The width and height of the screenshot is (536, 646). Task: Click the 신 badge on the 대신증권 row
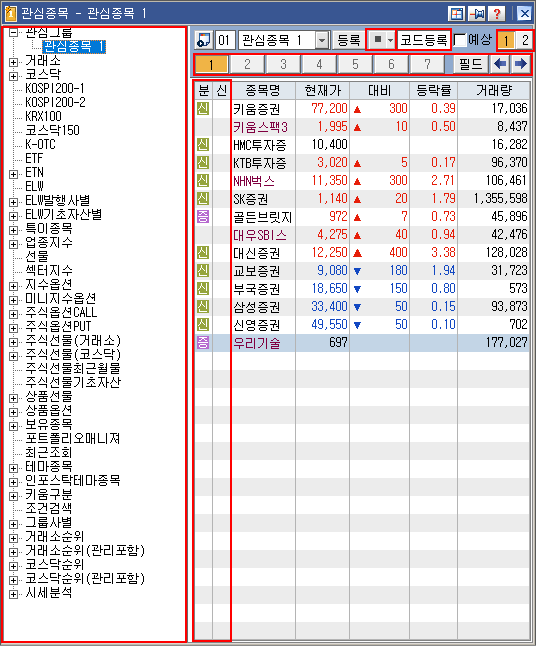pos(203,253)
